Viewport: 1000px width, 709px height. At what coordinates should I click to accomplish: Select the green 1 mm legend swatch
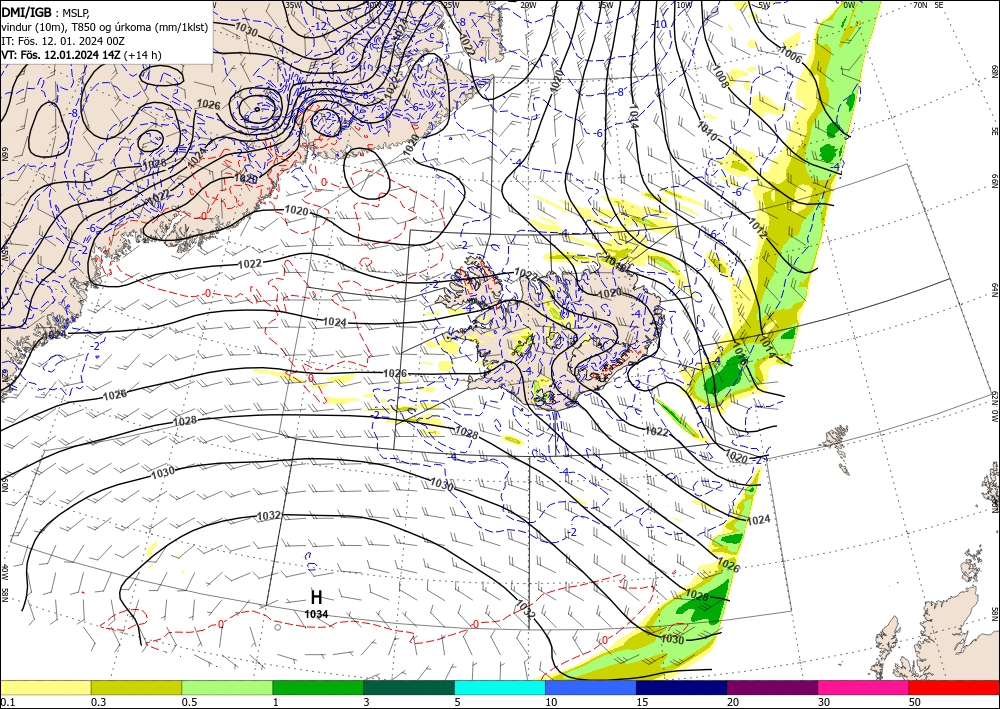point(318,687)
